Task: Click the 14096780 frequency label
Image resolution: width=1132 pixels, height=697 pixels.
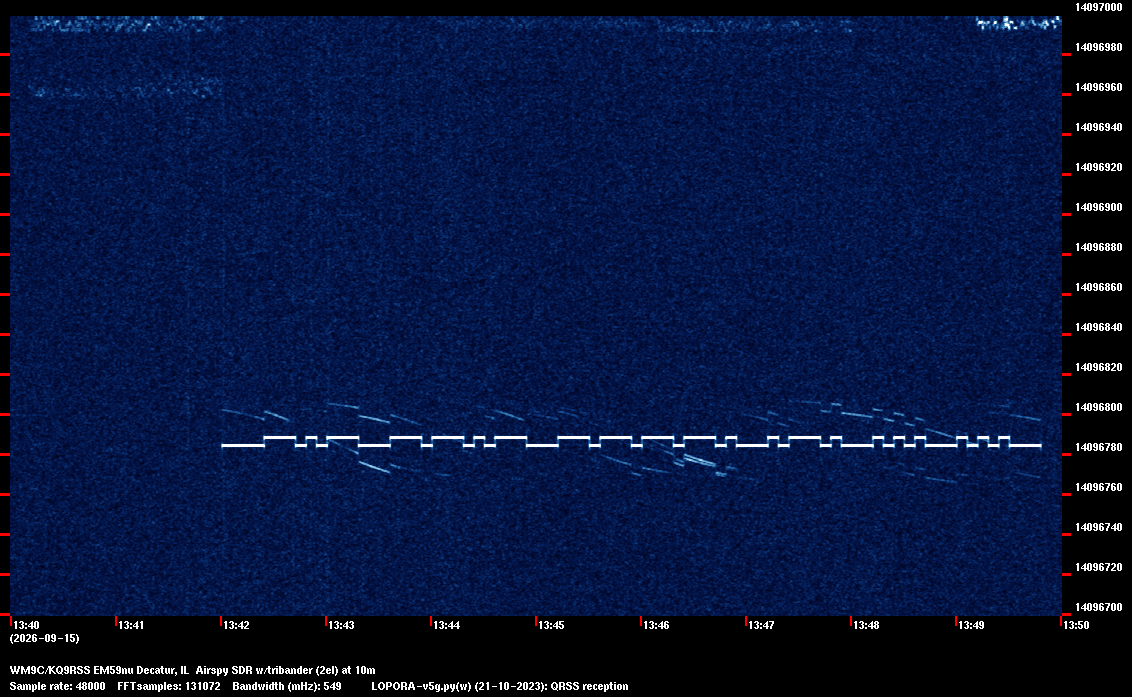Action: pos(1099,448)
